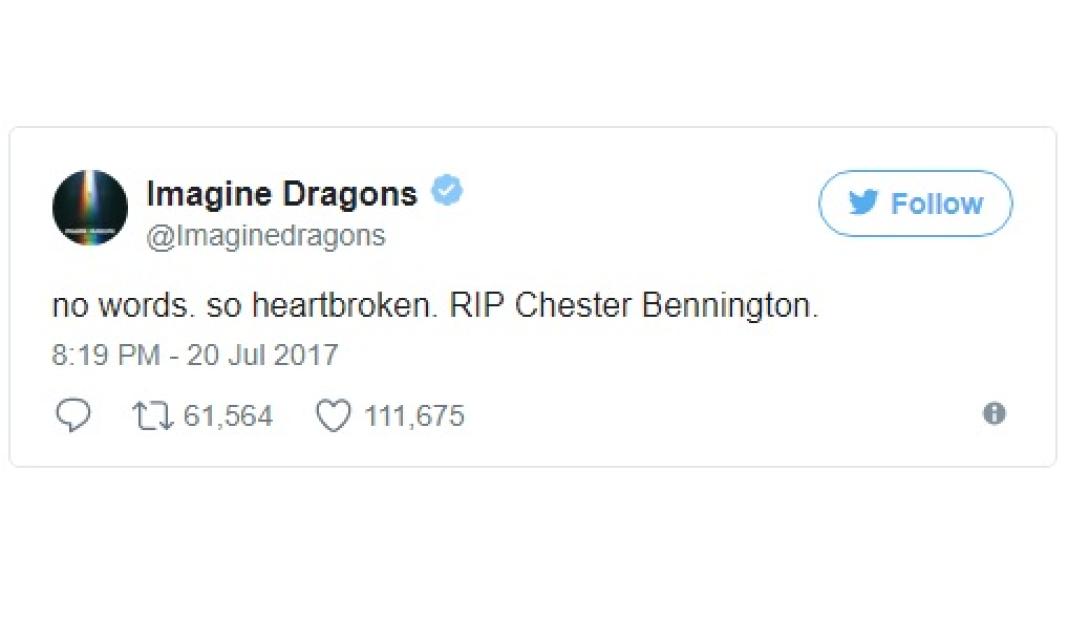Like the tweet with the heart icon
This screenshot has width=1067, height=621.
[x=333, y=416]
